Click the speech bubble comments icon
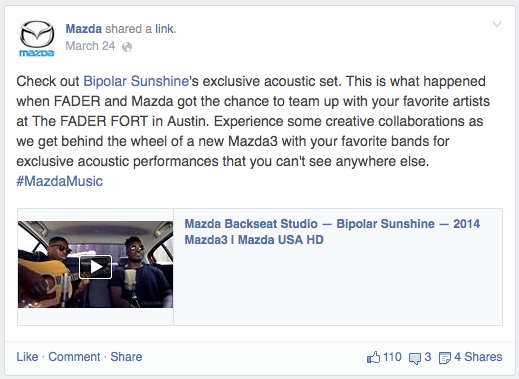The width and height of the screenshot is (519, 379). coord(415,358)
